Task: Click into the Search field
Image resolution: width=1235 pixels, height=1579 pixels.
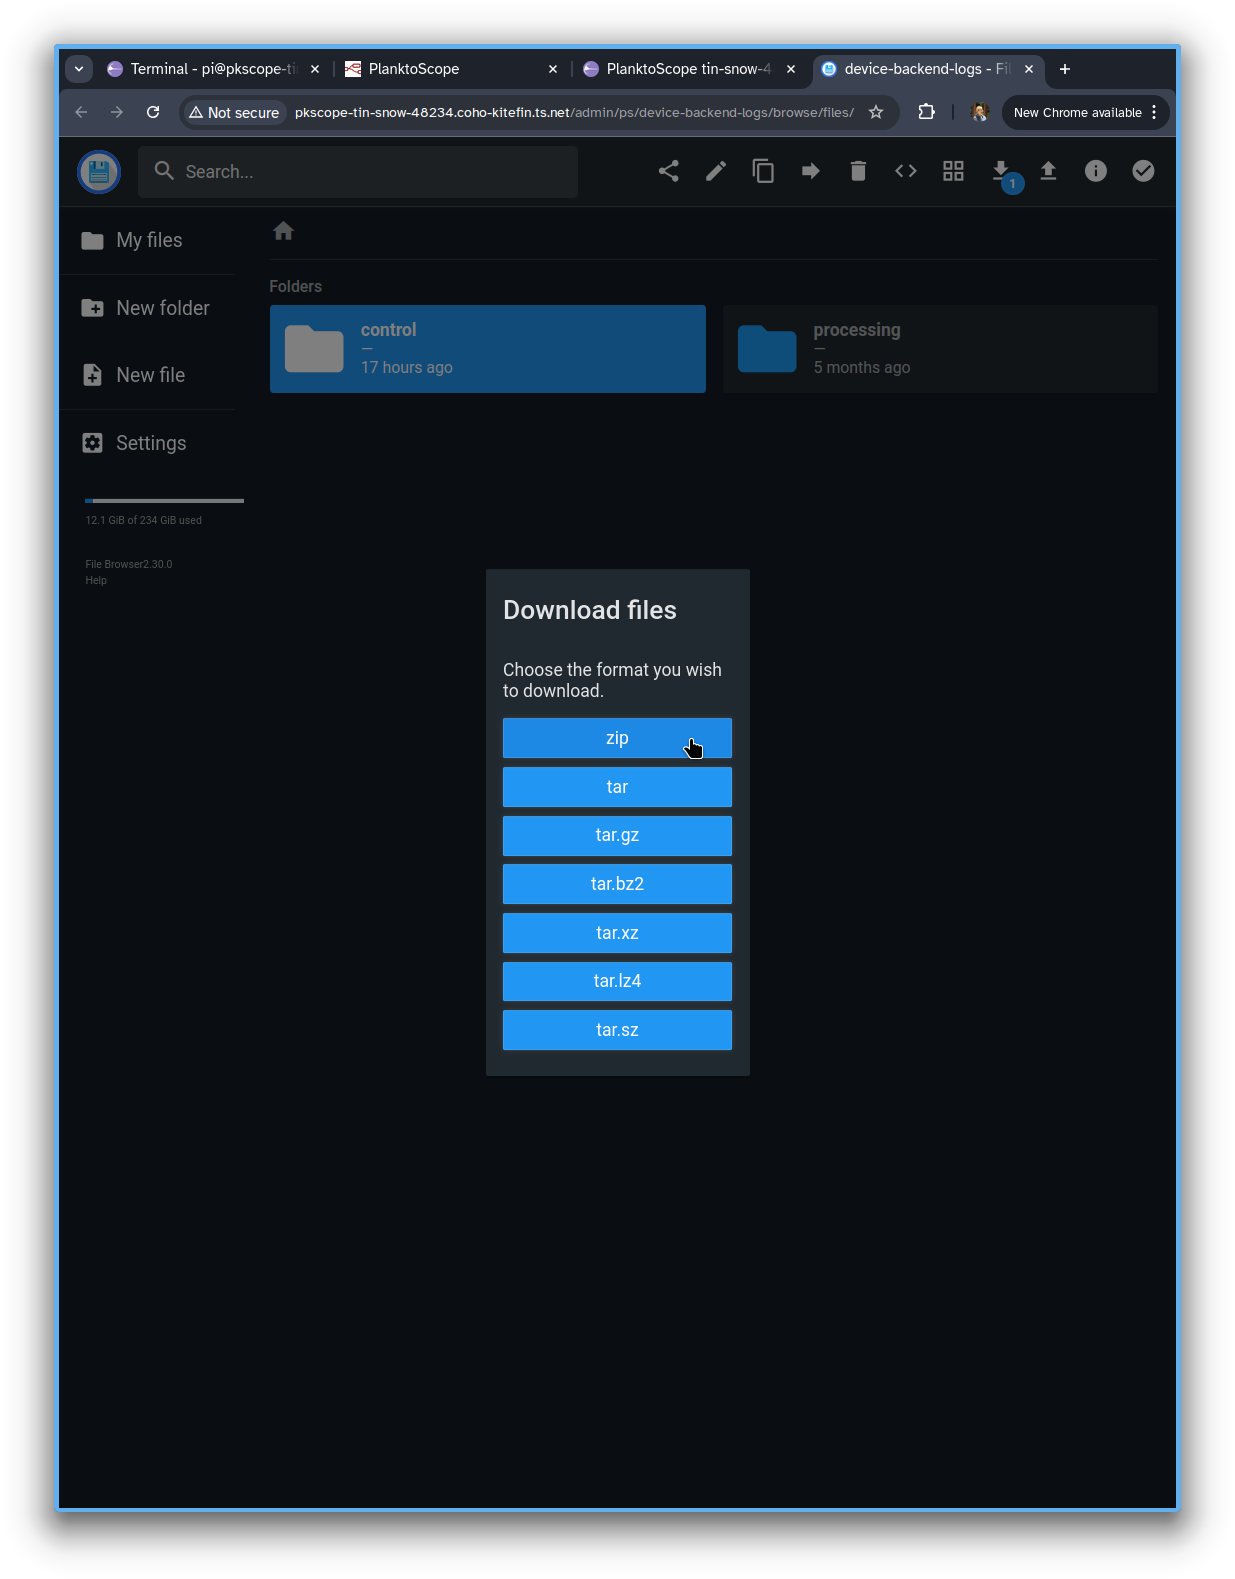Action: 358,172
